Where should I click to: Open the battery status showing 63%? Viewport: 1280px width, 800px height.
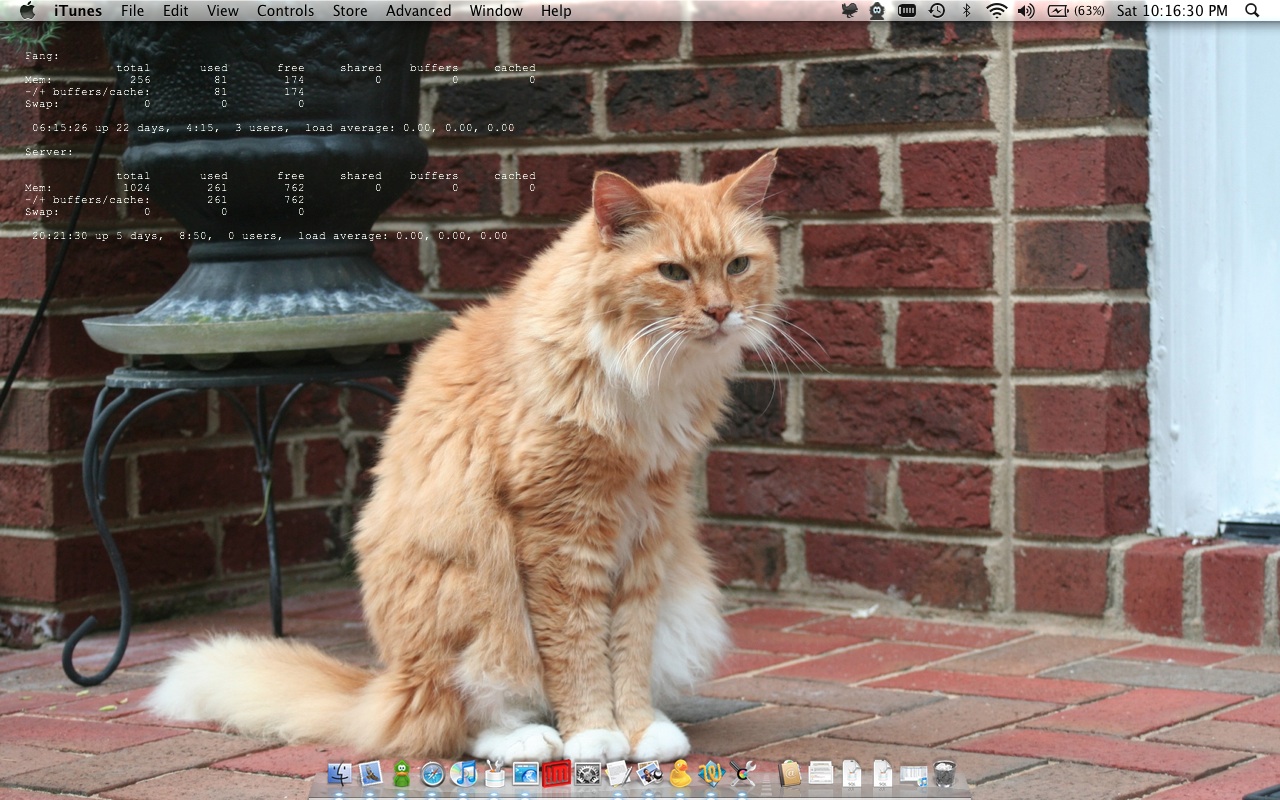tap(1076, 10)
